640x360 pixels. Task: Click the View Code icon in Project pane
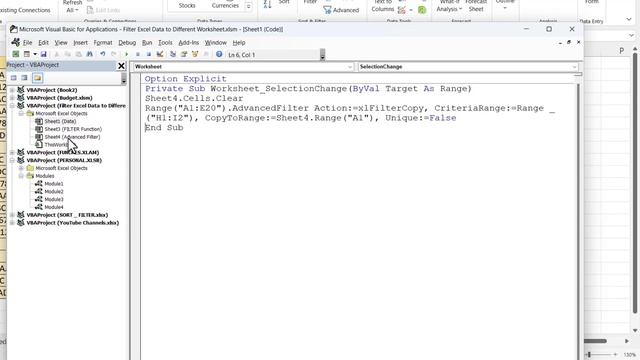13,78
